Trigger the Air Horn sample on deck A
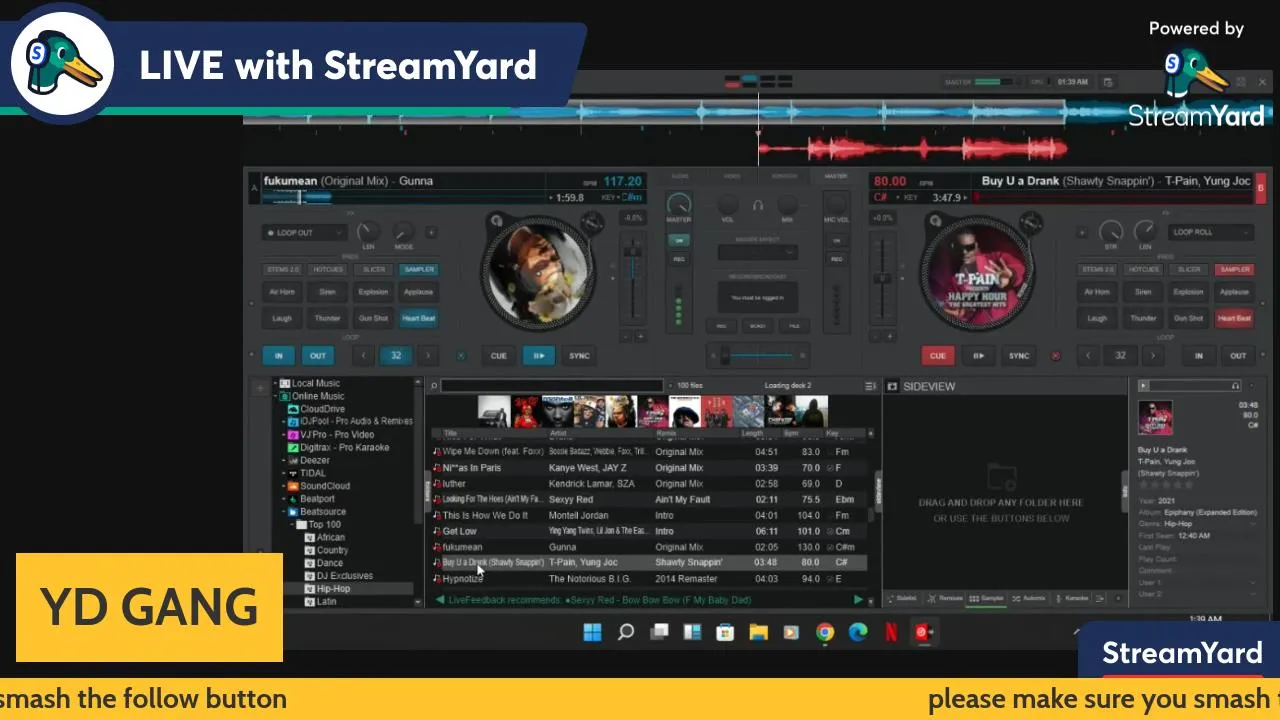 click(282, 292)
